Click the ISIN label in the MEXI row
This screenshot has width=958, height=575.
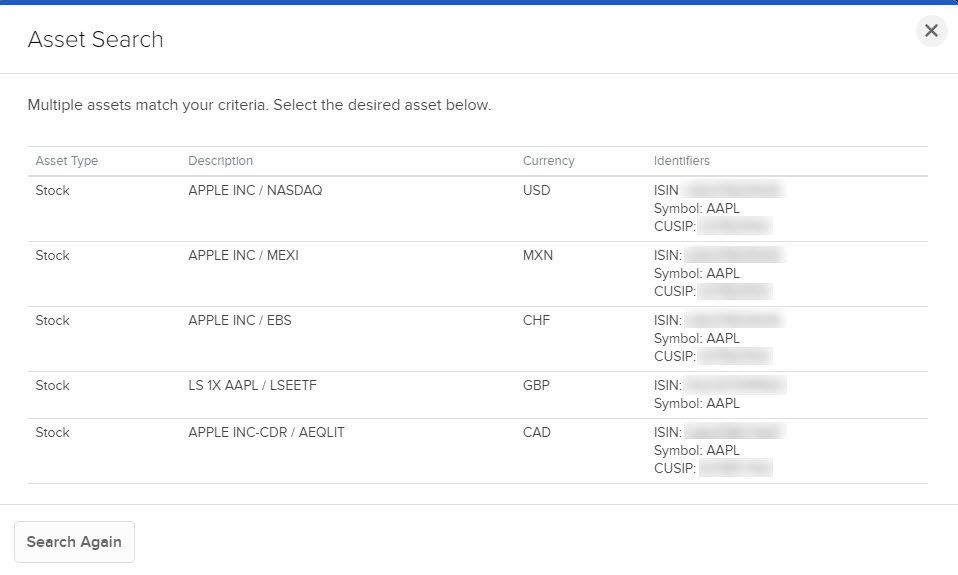[667, 255]
